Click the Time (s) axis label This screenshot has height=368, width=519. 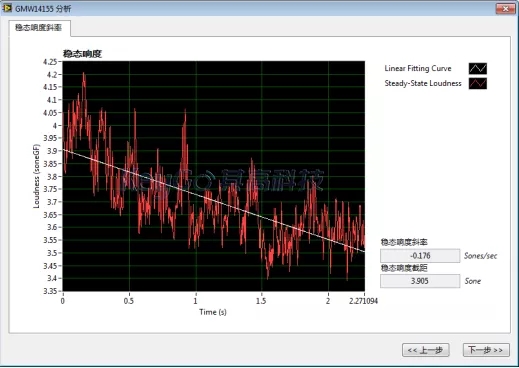pyautogui.click(x=213, y=312)
